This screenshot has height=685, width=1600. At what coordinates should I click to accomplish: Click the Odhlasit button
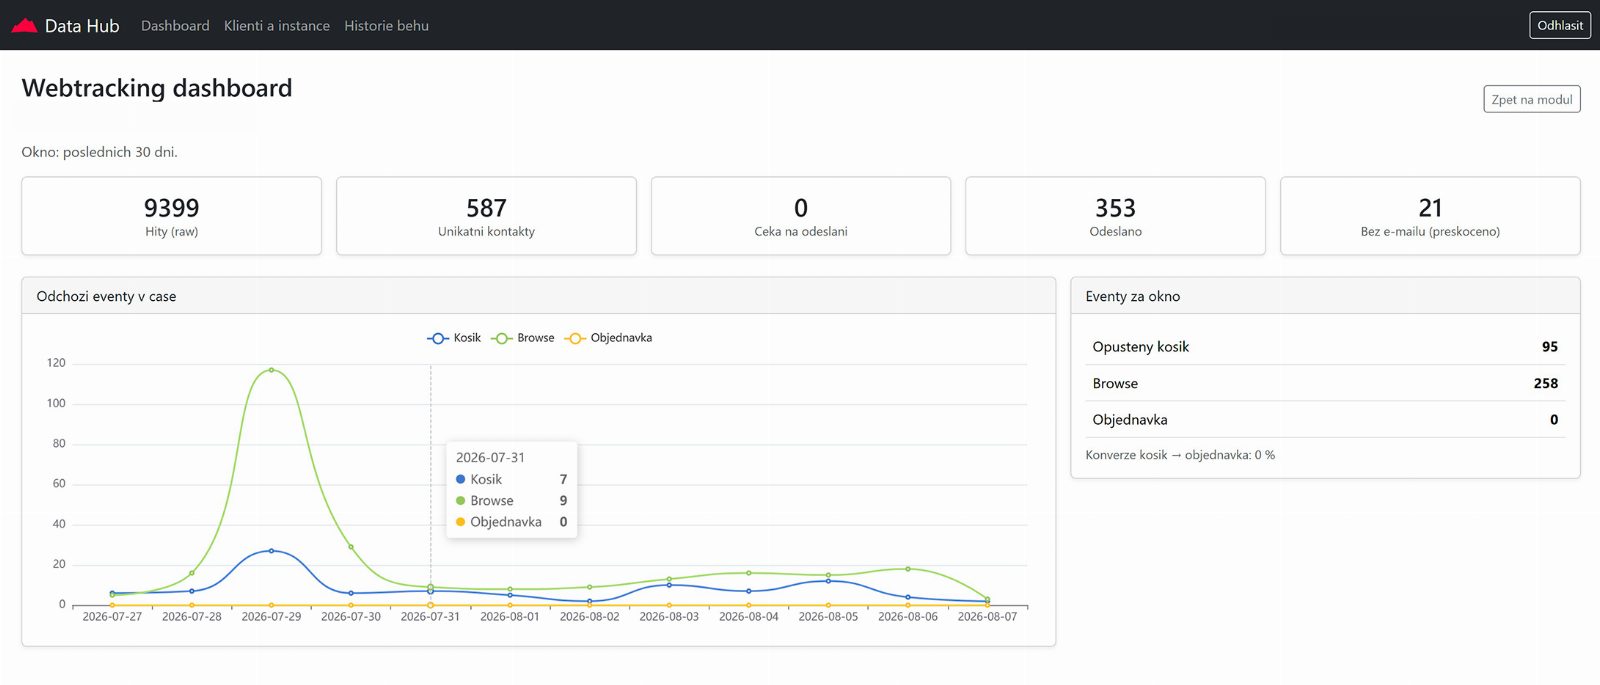(x=1560, y=25)
